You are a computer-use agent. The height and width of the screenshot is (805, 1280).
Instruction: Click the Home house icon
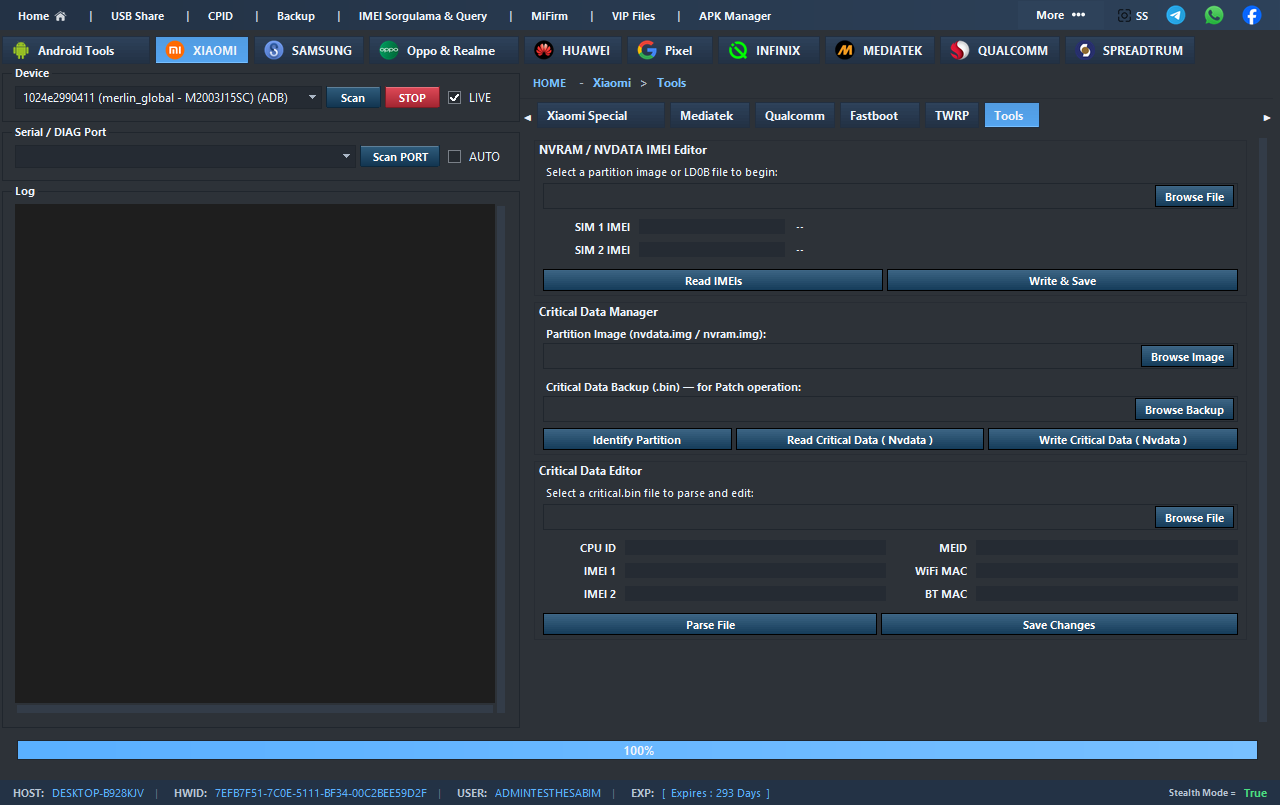pos(60,16)
